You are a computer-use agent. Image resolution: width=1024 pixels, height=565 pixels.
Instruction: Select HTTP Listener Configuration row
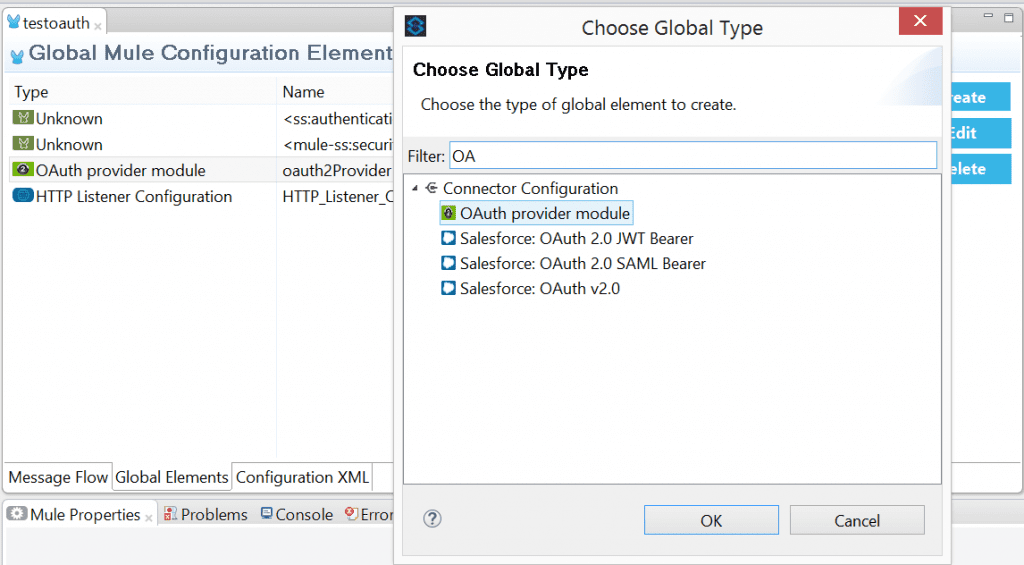click(x=202, y=197)
